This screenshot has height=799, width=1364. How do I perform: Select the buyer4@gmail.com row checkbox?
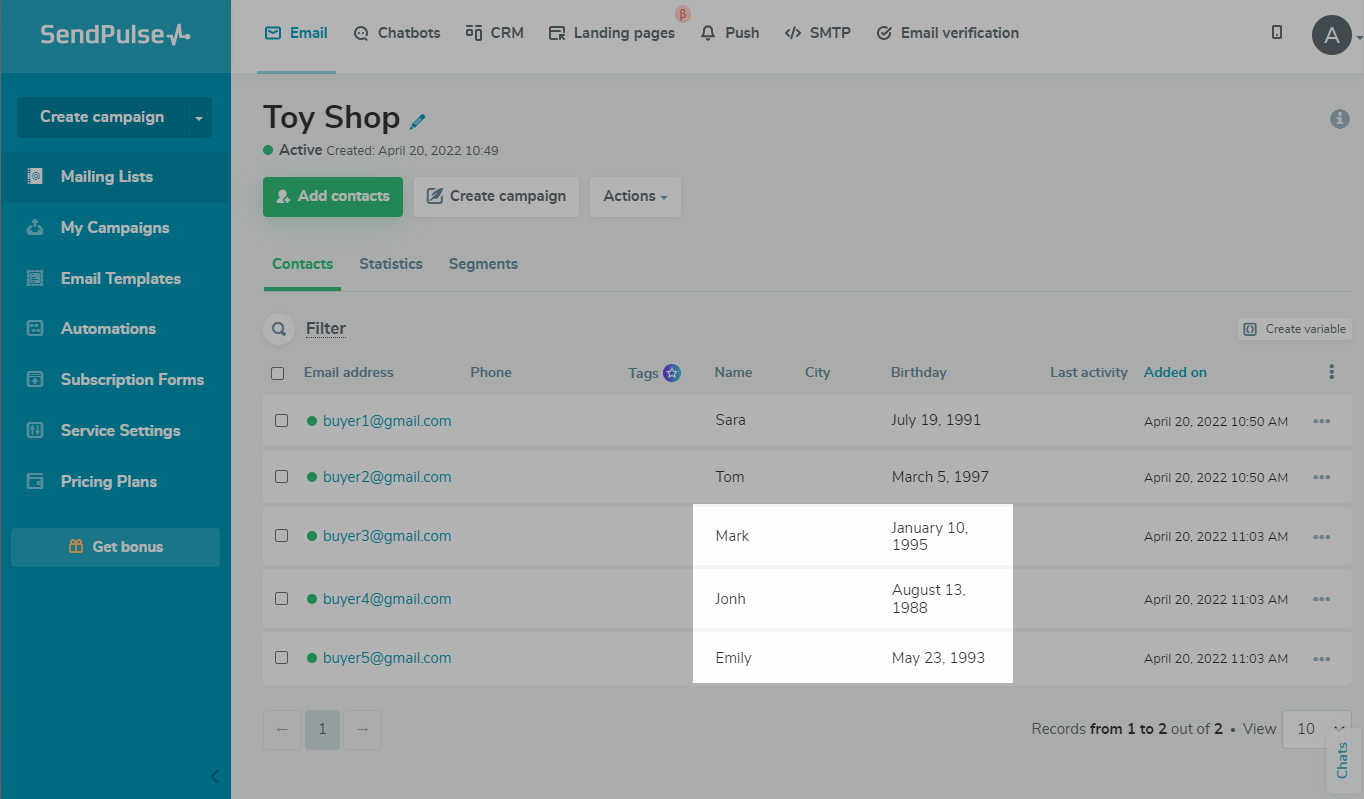(x=282, y=599)
